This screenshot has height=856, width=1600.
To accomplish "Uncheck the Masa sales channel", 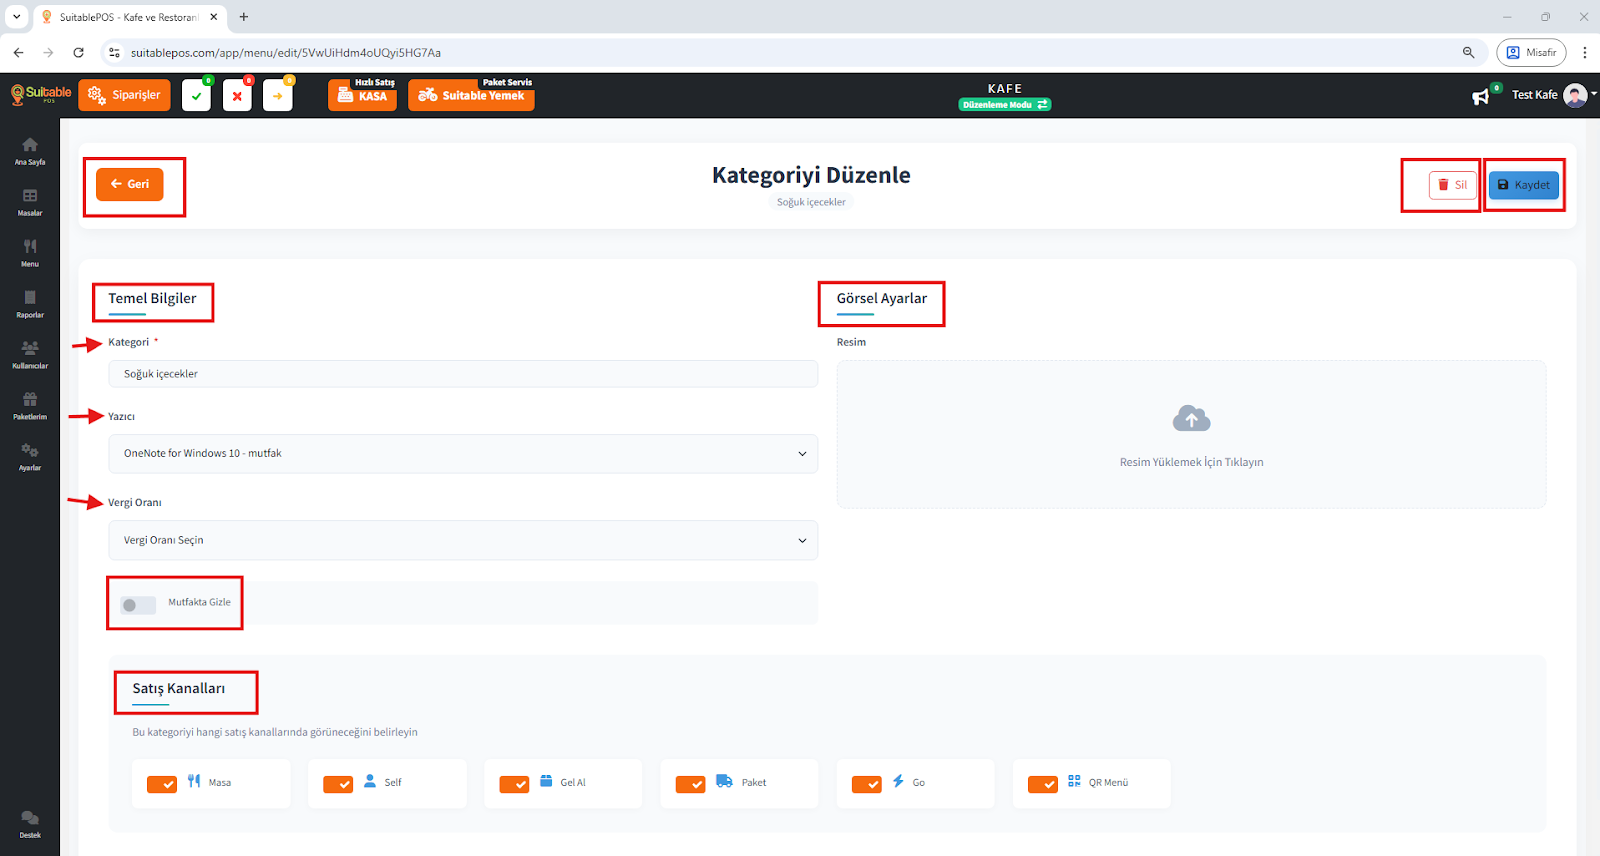I will point(162,785).
